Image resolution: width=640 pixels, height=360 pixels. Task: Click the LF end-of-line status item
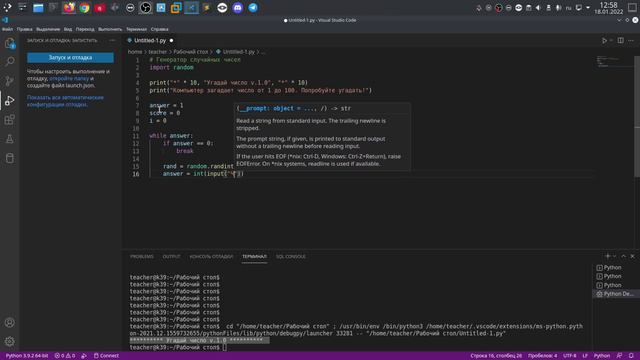tap(585, 356)
